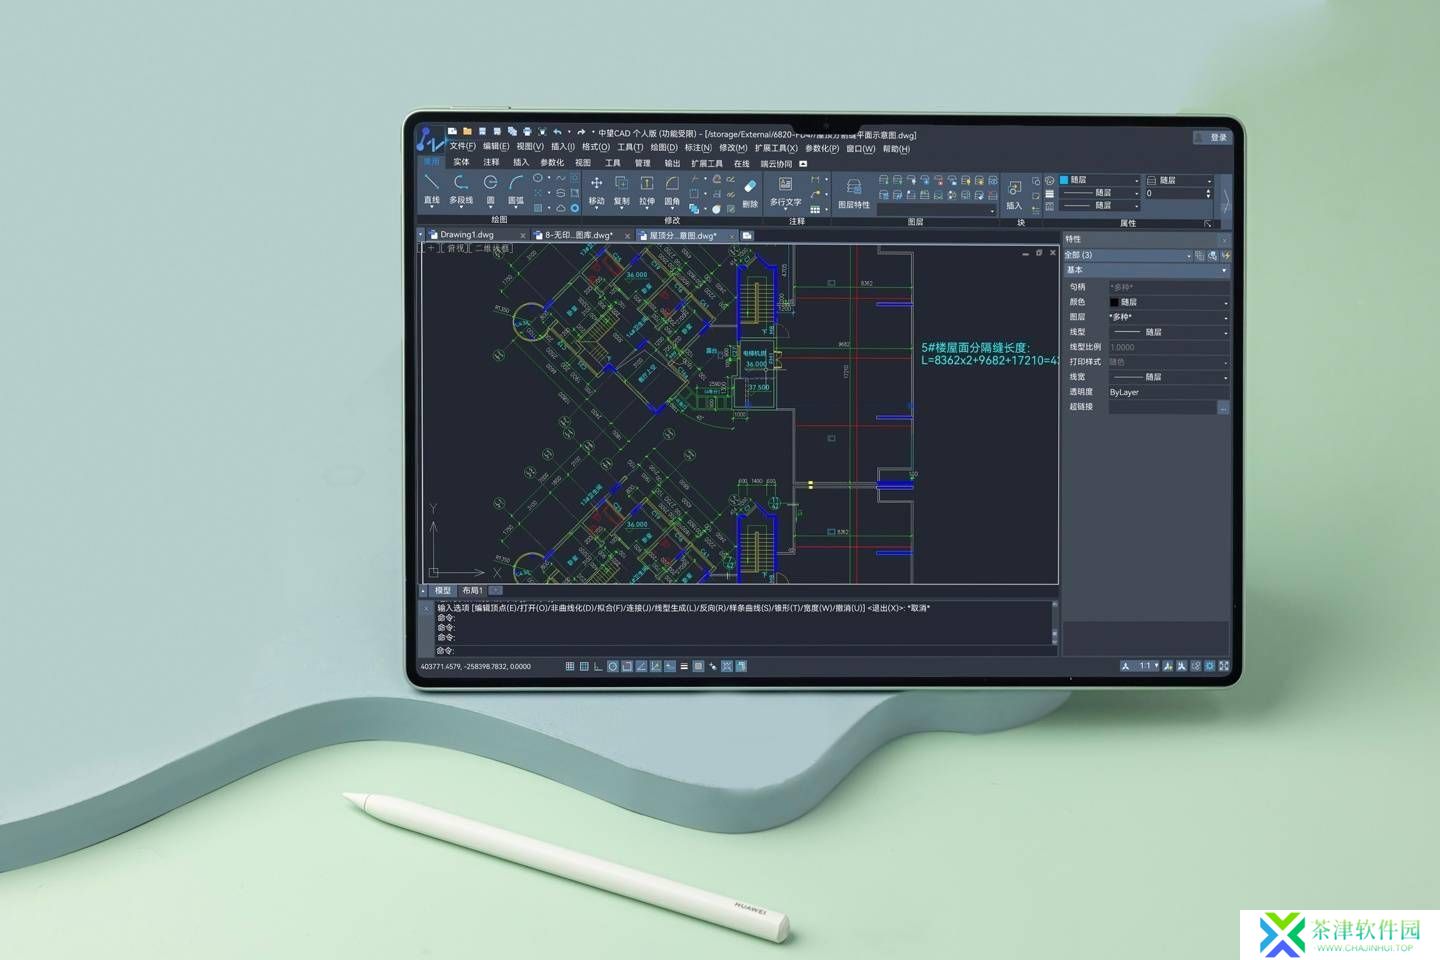Close the Drawing1.dwg tab
The width and height of the screenshot is (1440, 960).
(523, 236)
